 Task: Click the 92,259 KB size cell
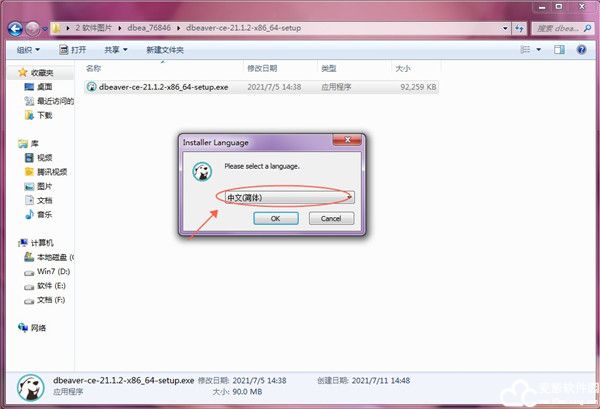click(418, 87)
